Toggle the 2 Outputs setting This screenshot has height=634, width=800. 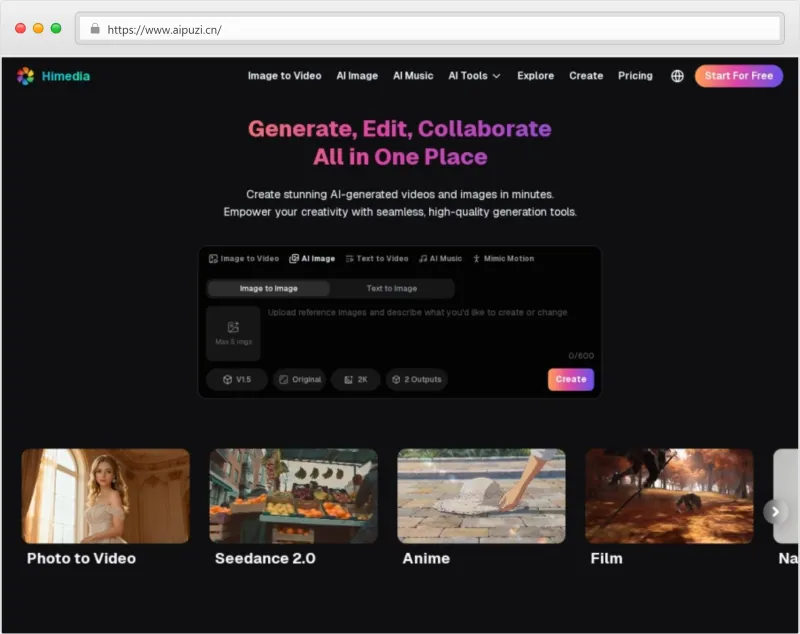[x=416, y=380]
